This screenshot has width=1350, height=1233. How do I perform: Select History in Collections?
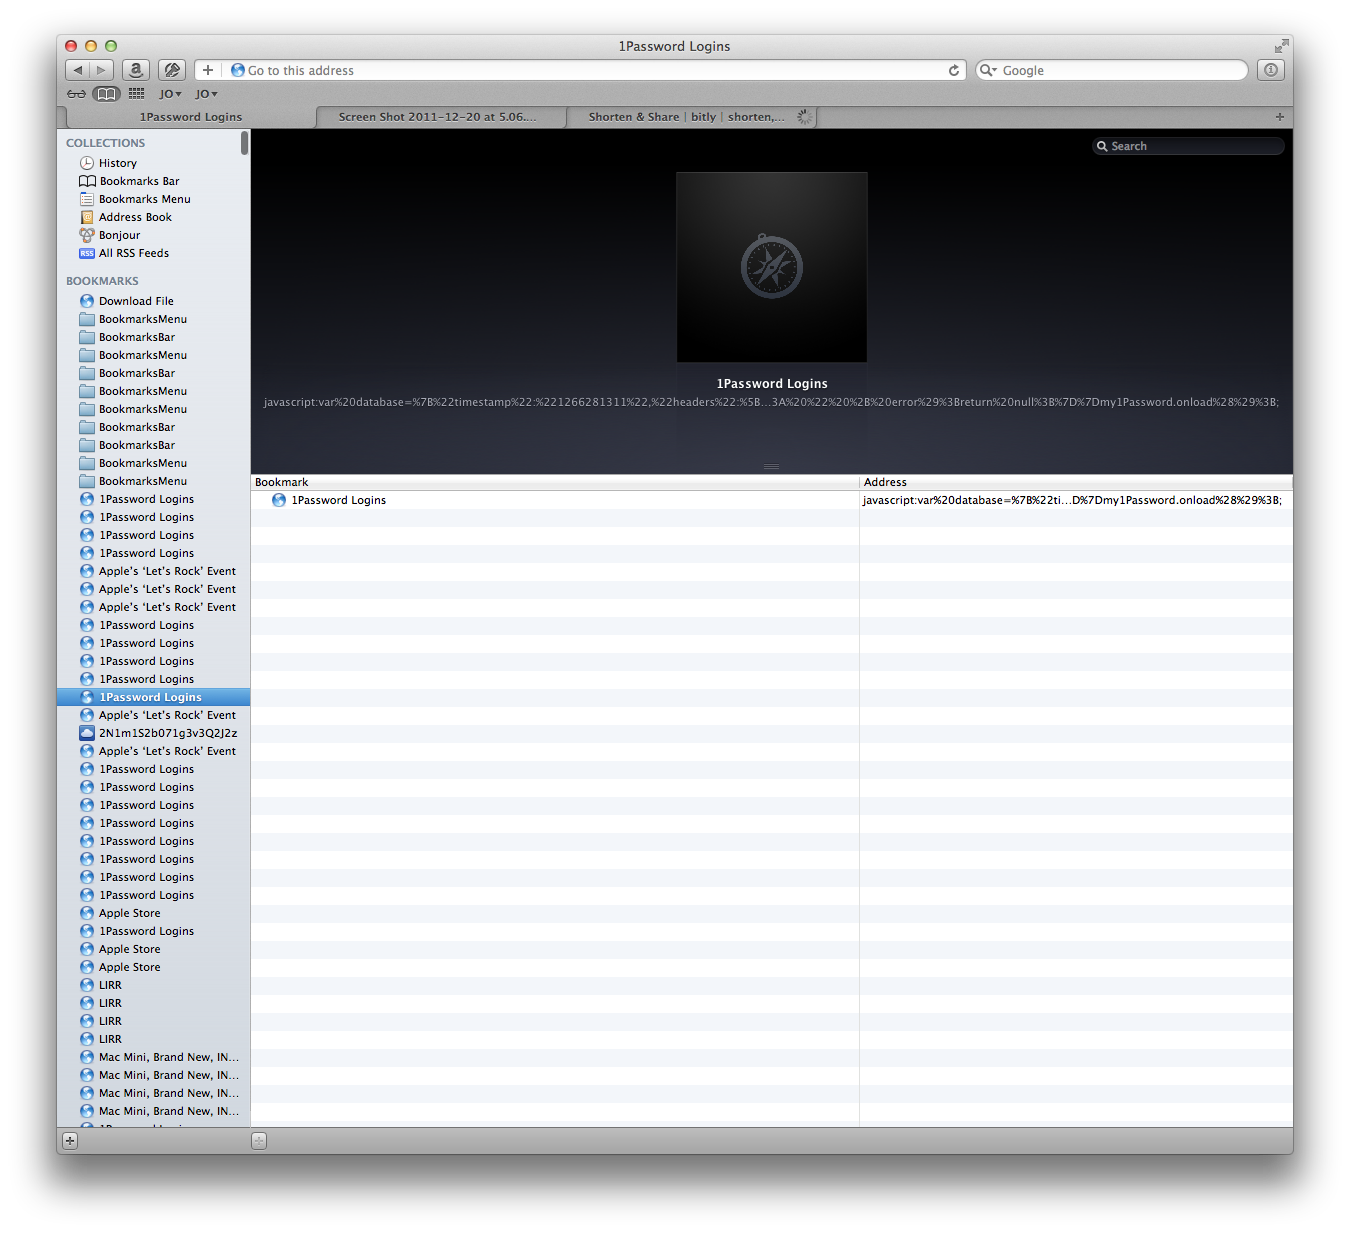pos(154,163)
